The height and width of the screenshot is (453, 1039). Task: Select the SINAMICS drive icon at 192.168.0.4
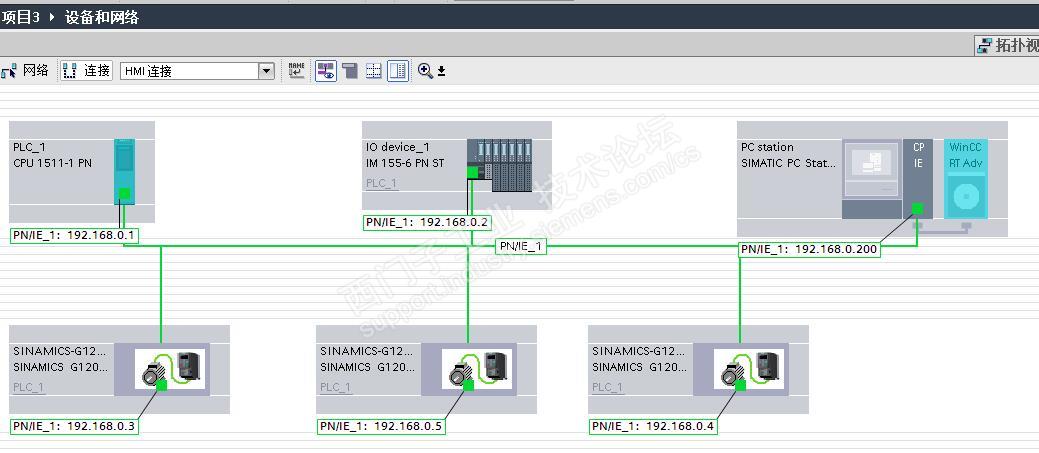[749, 370]
